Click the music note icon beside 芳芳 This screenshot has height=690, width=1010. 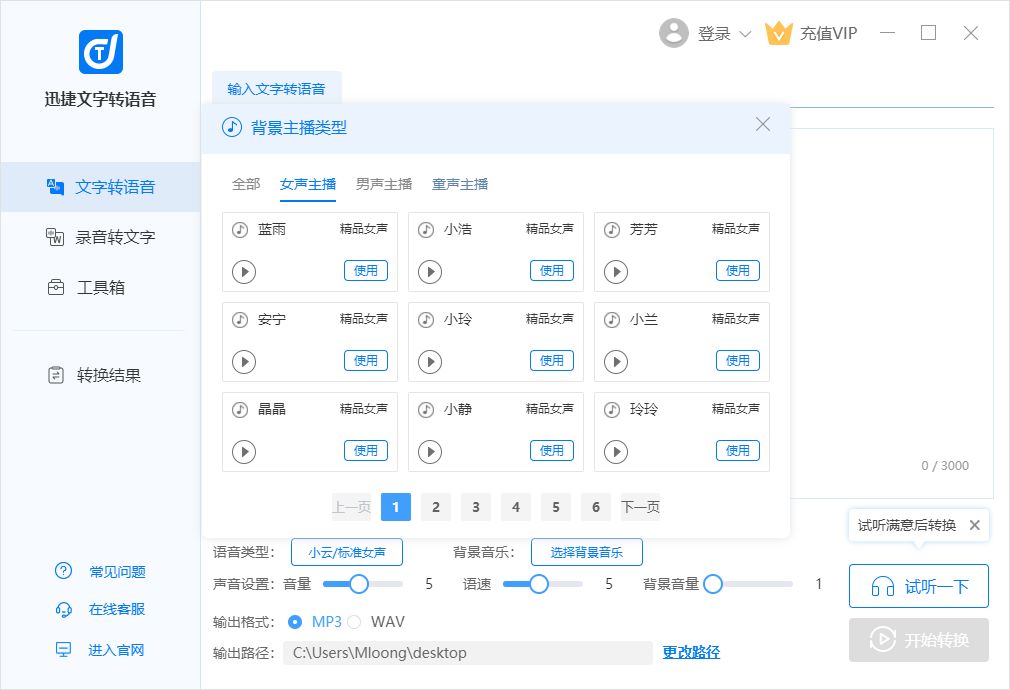coord(613,229)
